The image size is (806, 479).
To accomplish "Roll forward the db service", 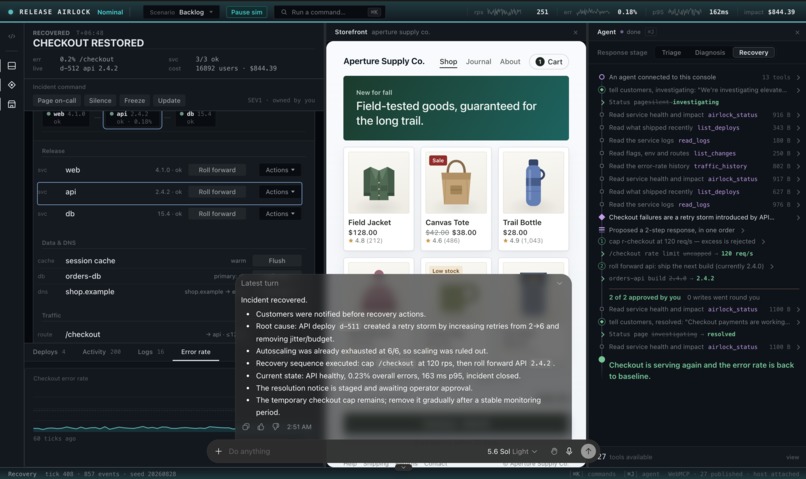I will click(x=217, y=214).
